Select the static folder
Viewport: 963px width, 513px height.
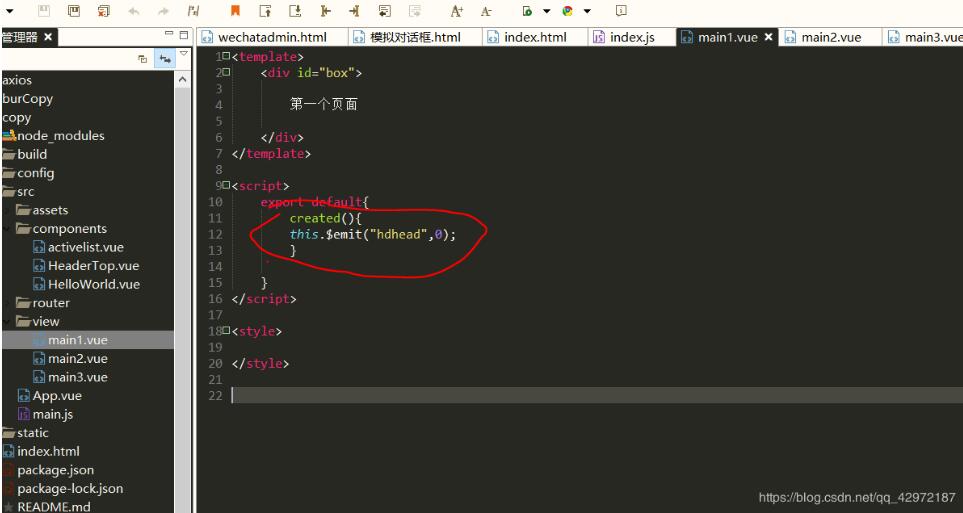click(x=33, y=433)
